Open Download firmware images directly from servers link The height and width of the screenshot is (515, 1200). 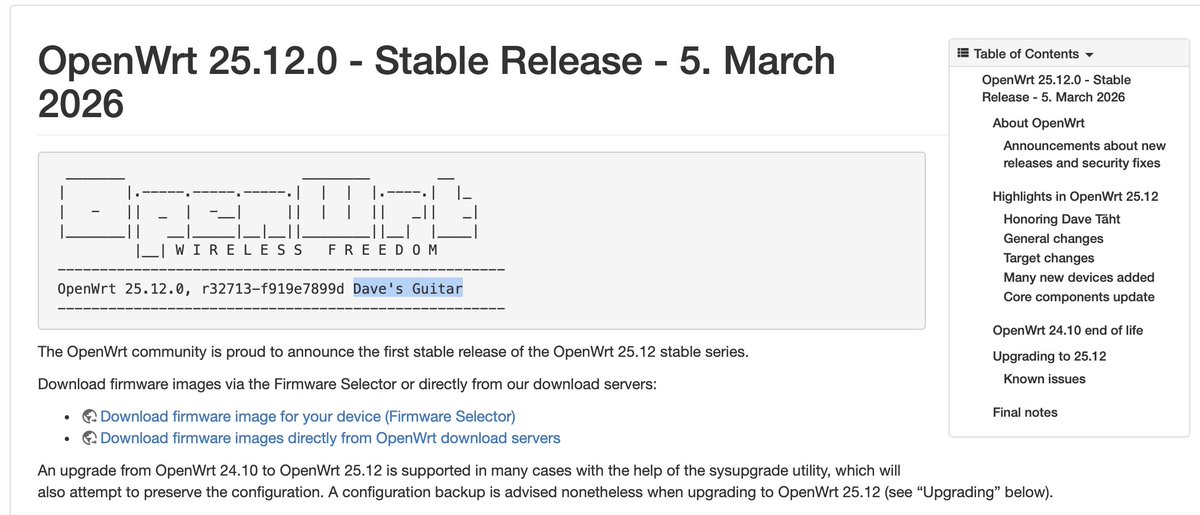pyautogui.click(x=330, y=438)
